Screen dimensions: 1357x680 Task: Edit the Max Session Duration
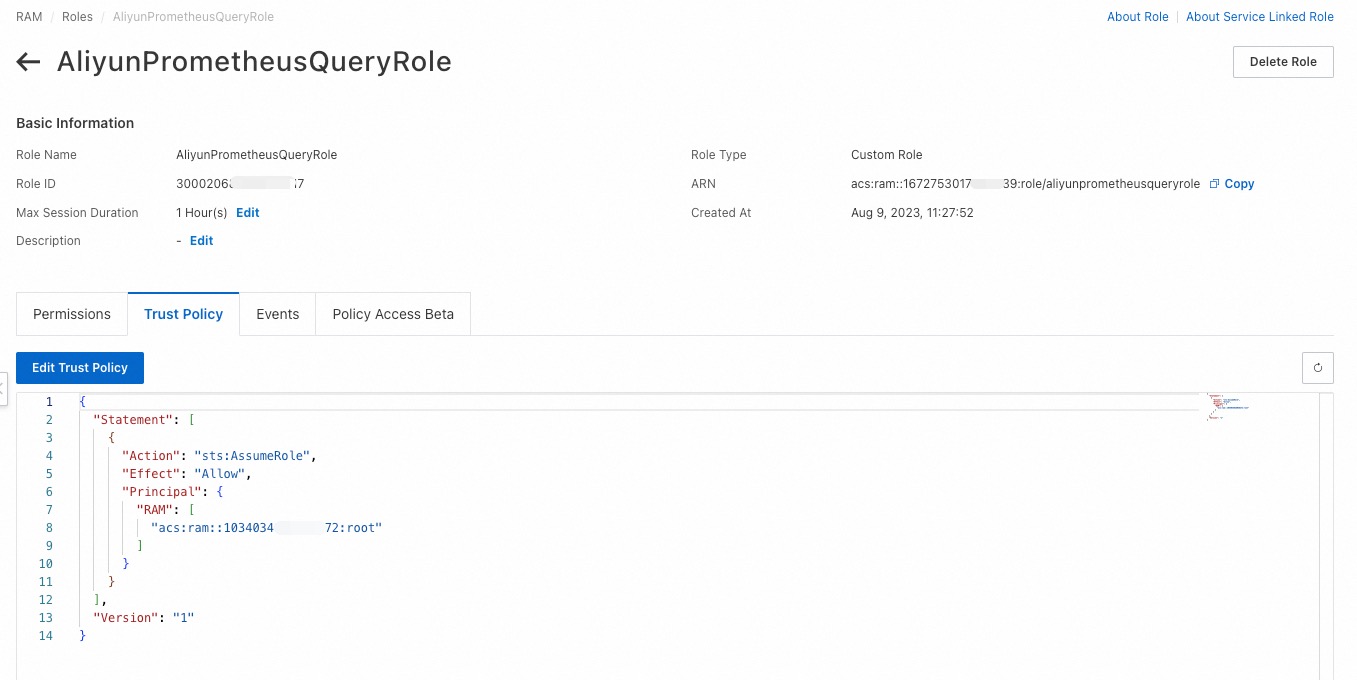tap(248, 213)
